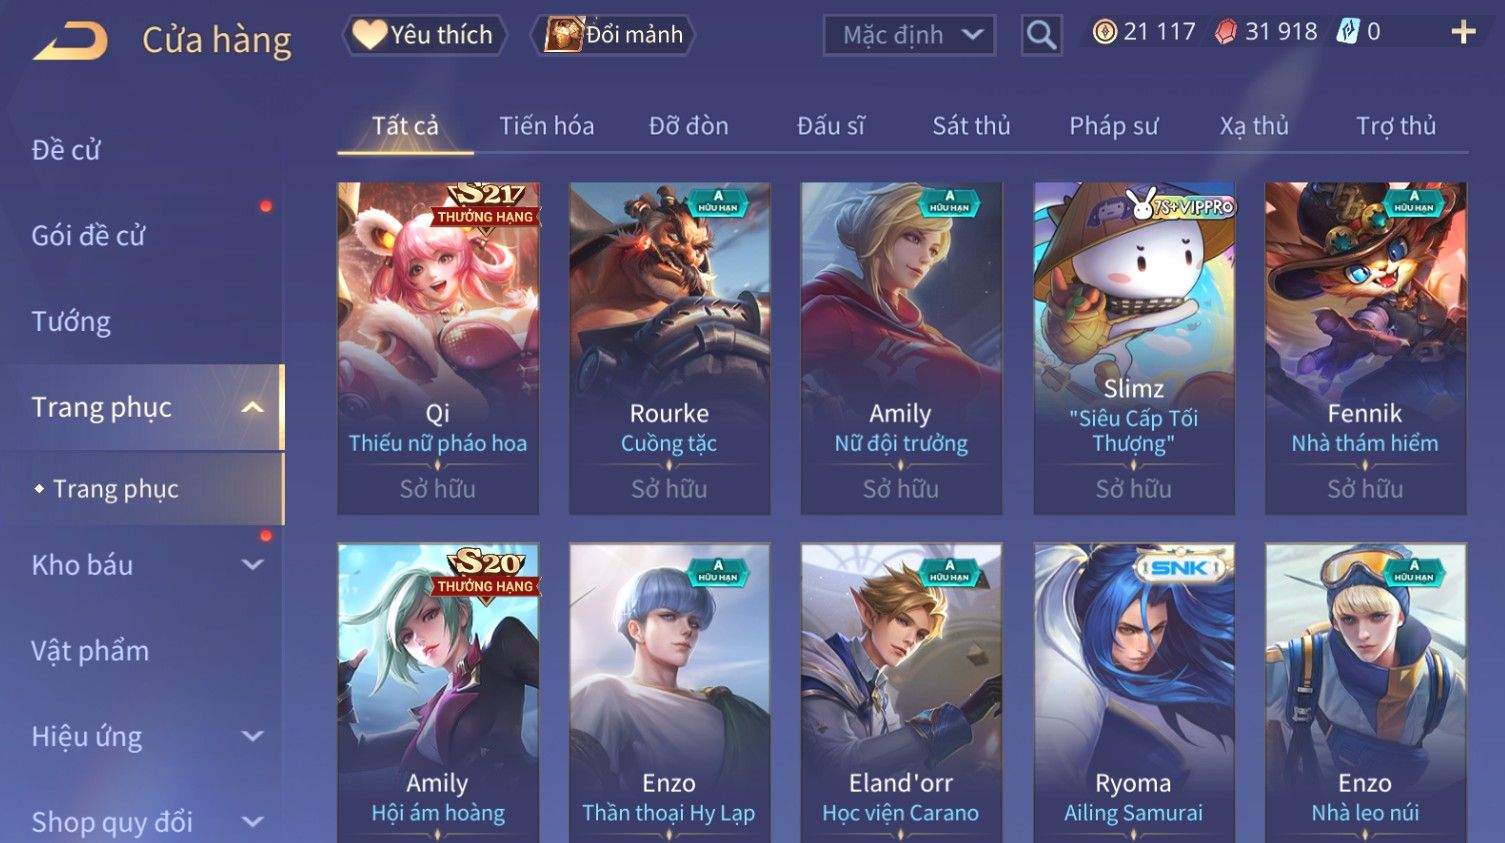Screen dimensions: 1505x843
Task: Expand the Shop quy đổi section
Action: pos(253,822)
